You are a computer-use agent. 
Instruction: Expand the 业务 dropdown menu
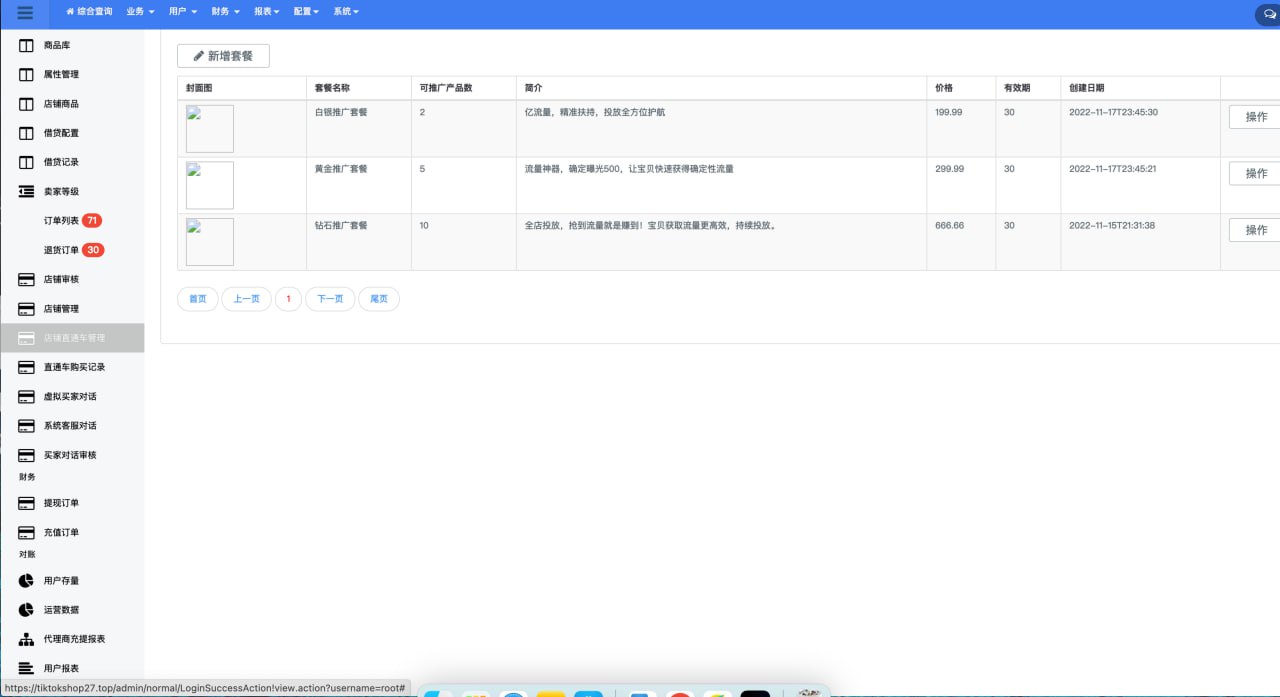(x=139, y=12)
